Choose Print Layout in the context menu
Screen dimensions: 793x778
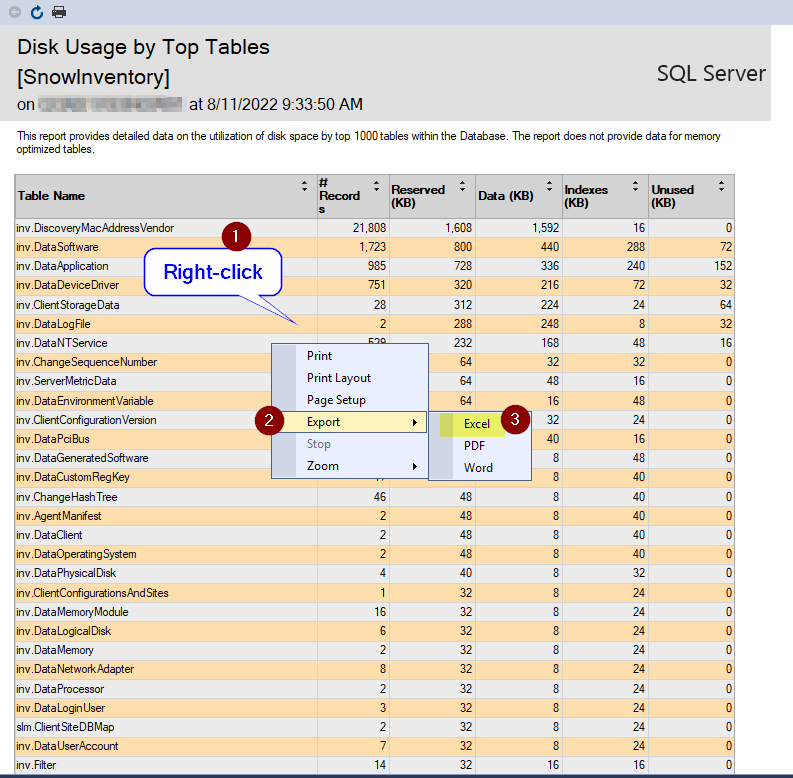click(x=350, y=378)
